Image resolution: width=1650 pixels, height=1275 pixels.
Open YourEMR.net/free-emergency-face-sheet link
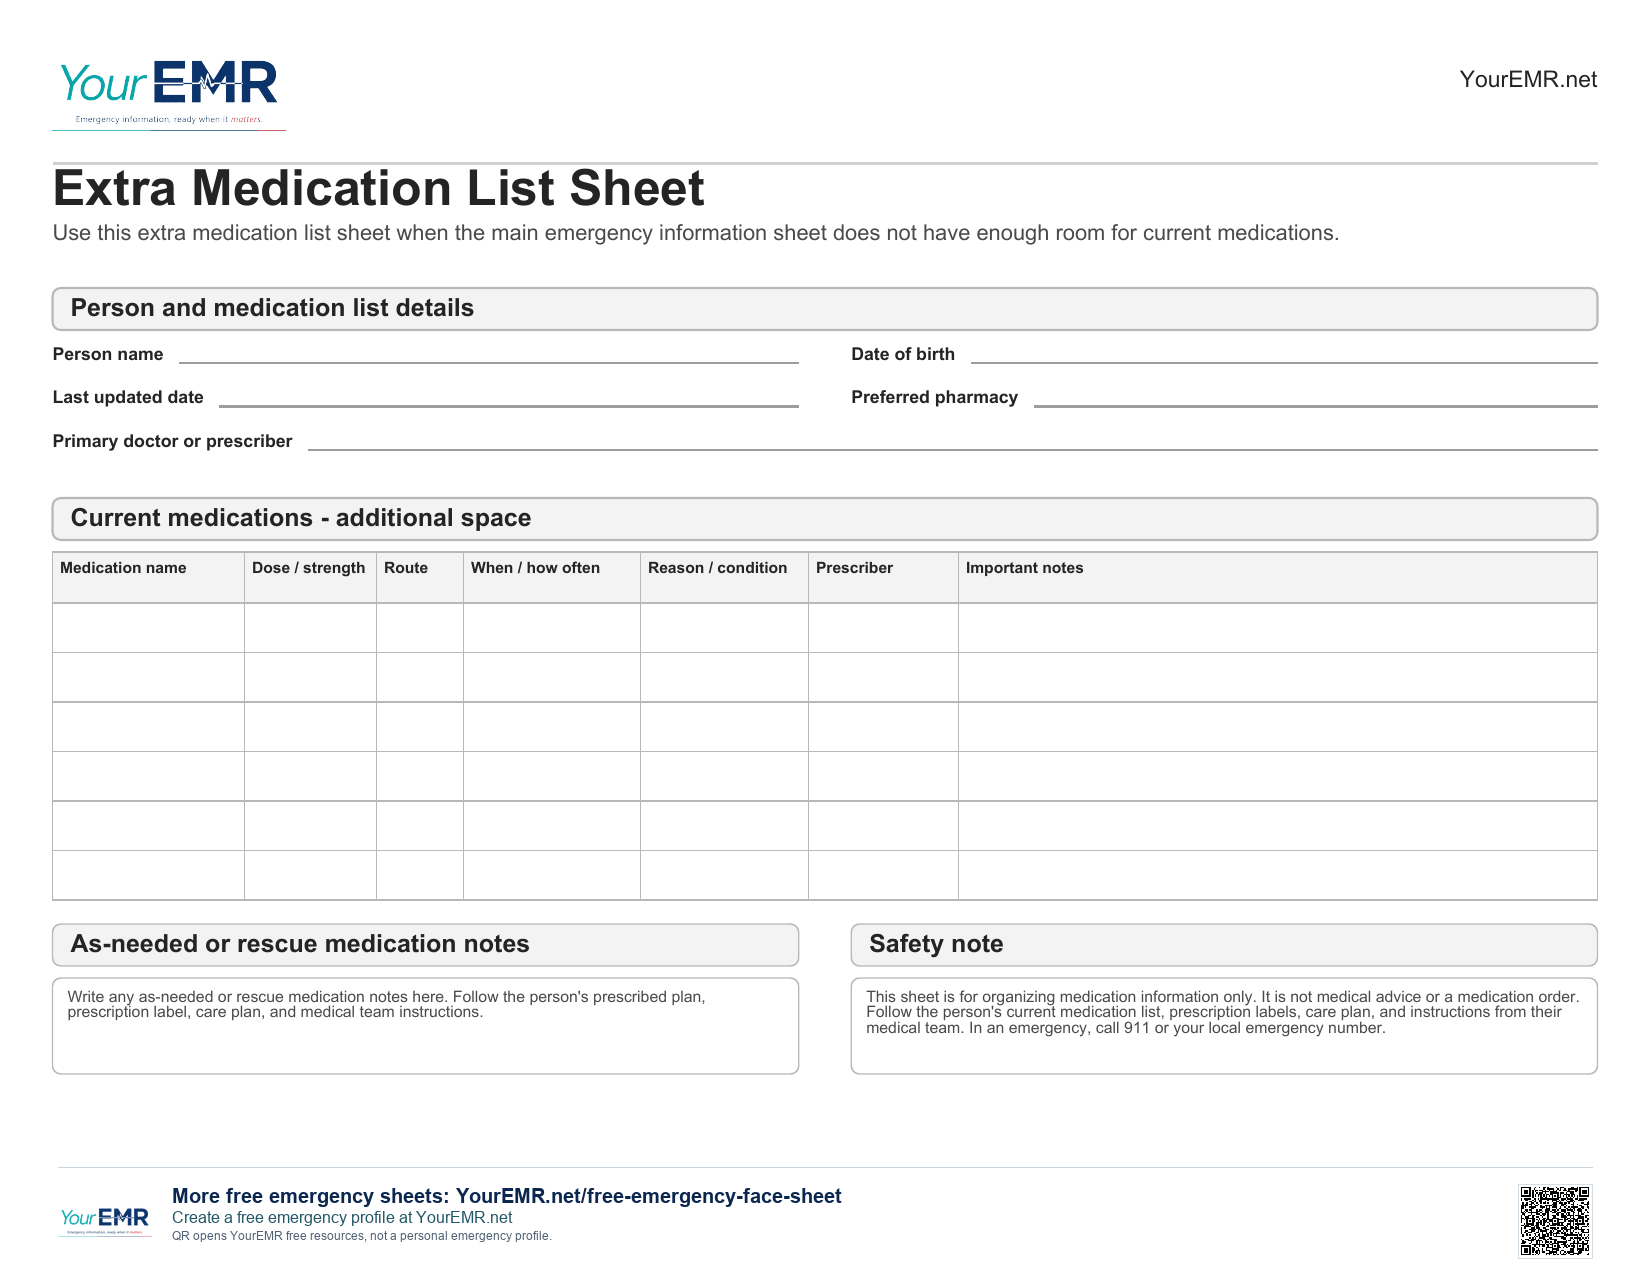[x=648, y=1196]
